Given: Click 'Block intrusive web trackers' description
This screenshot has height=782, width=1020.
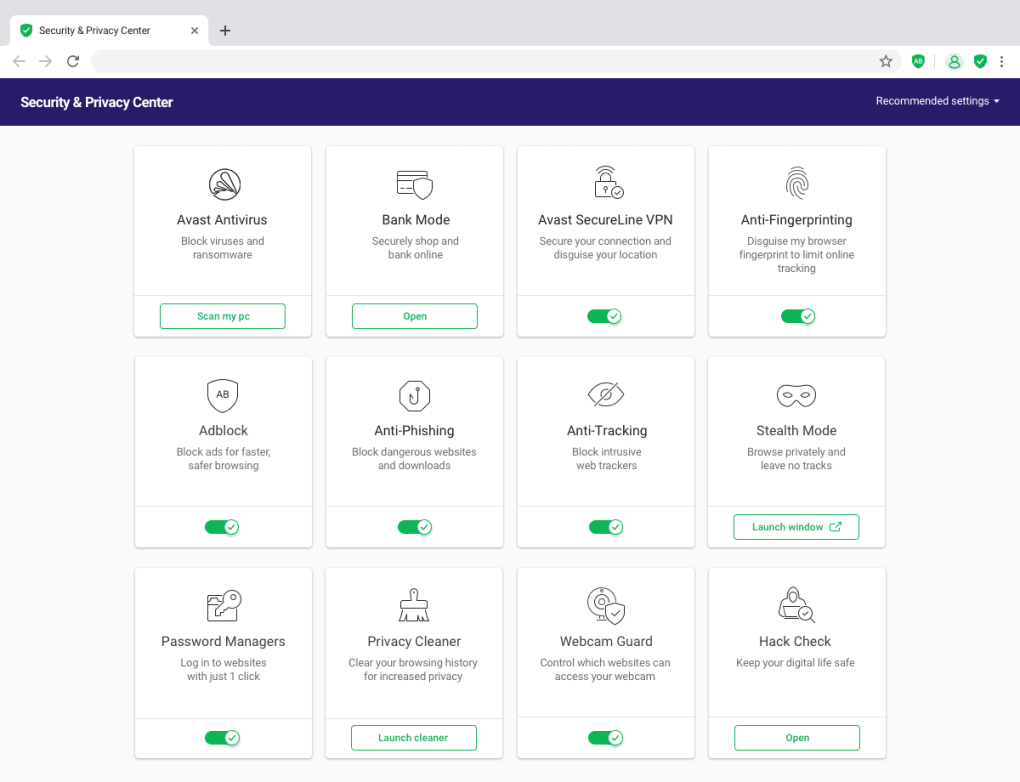Looking at the screenshot, I should click(607, 459).
